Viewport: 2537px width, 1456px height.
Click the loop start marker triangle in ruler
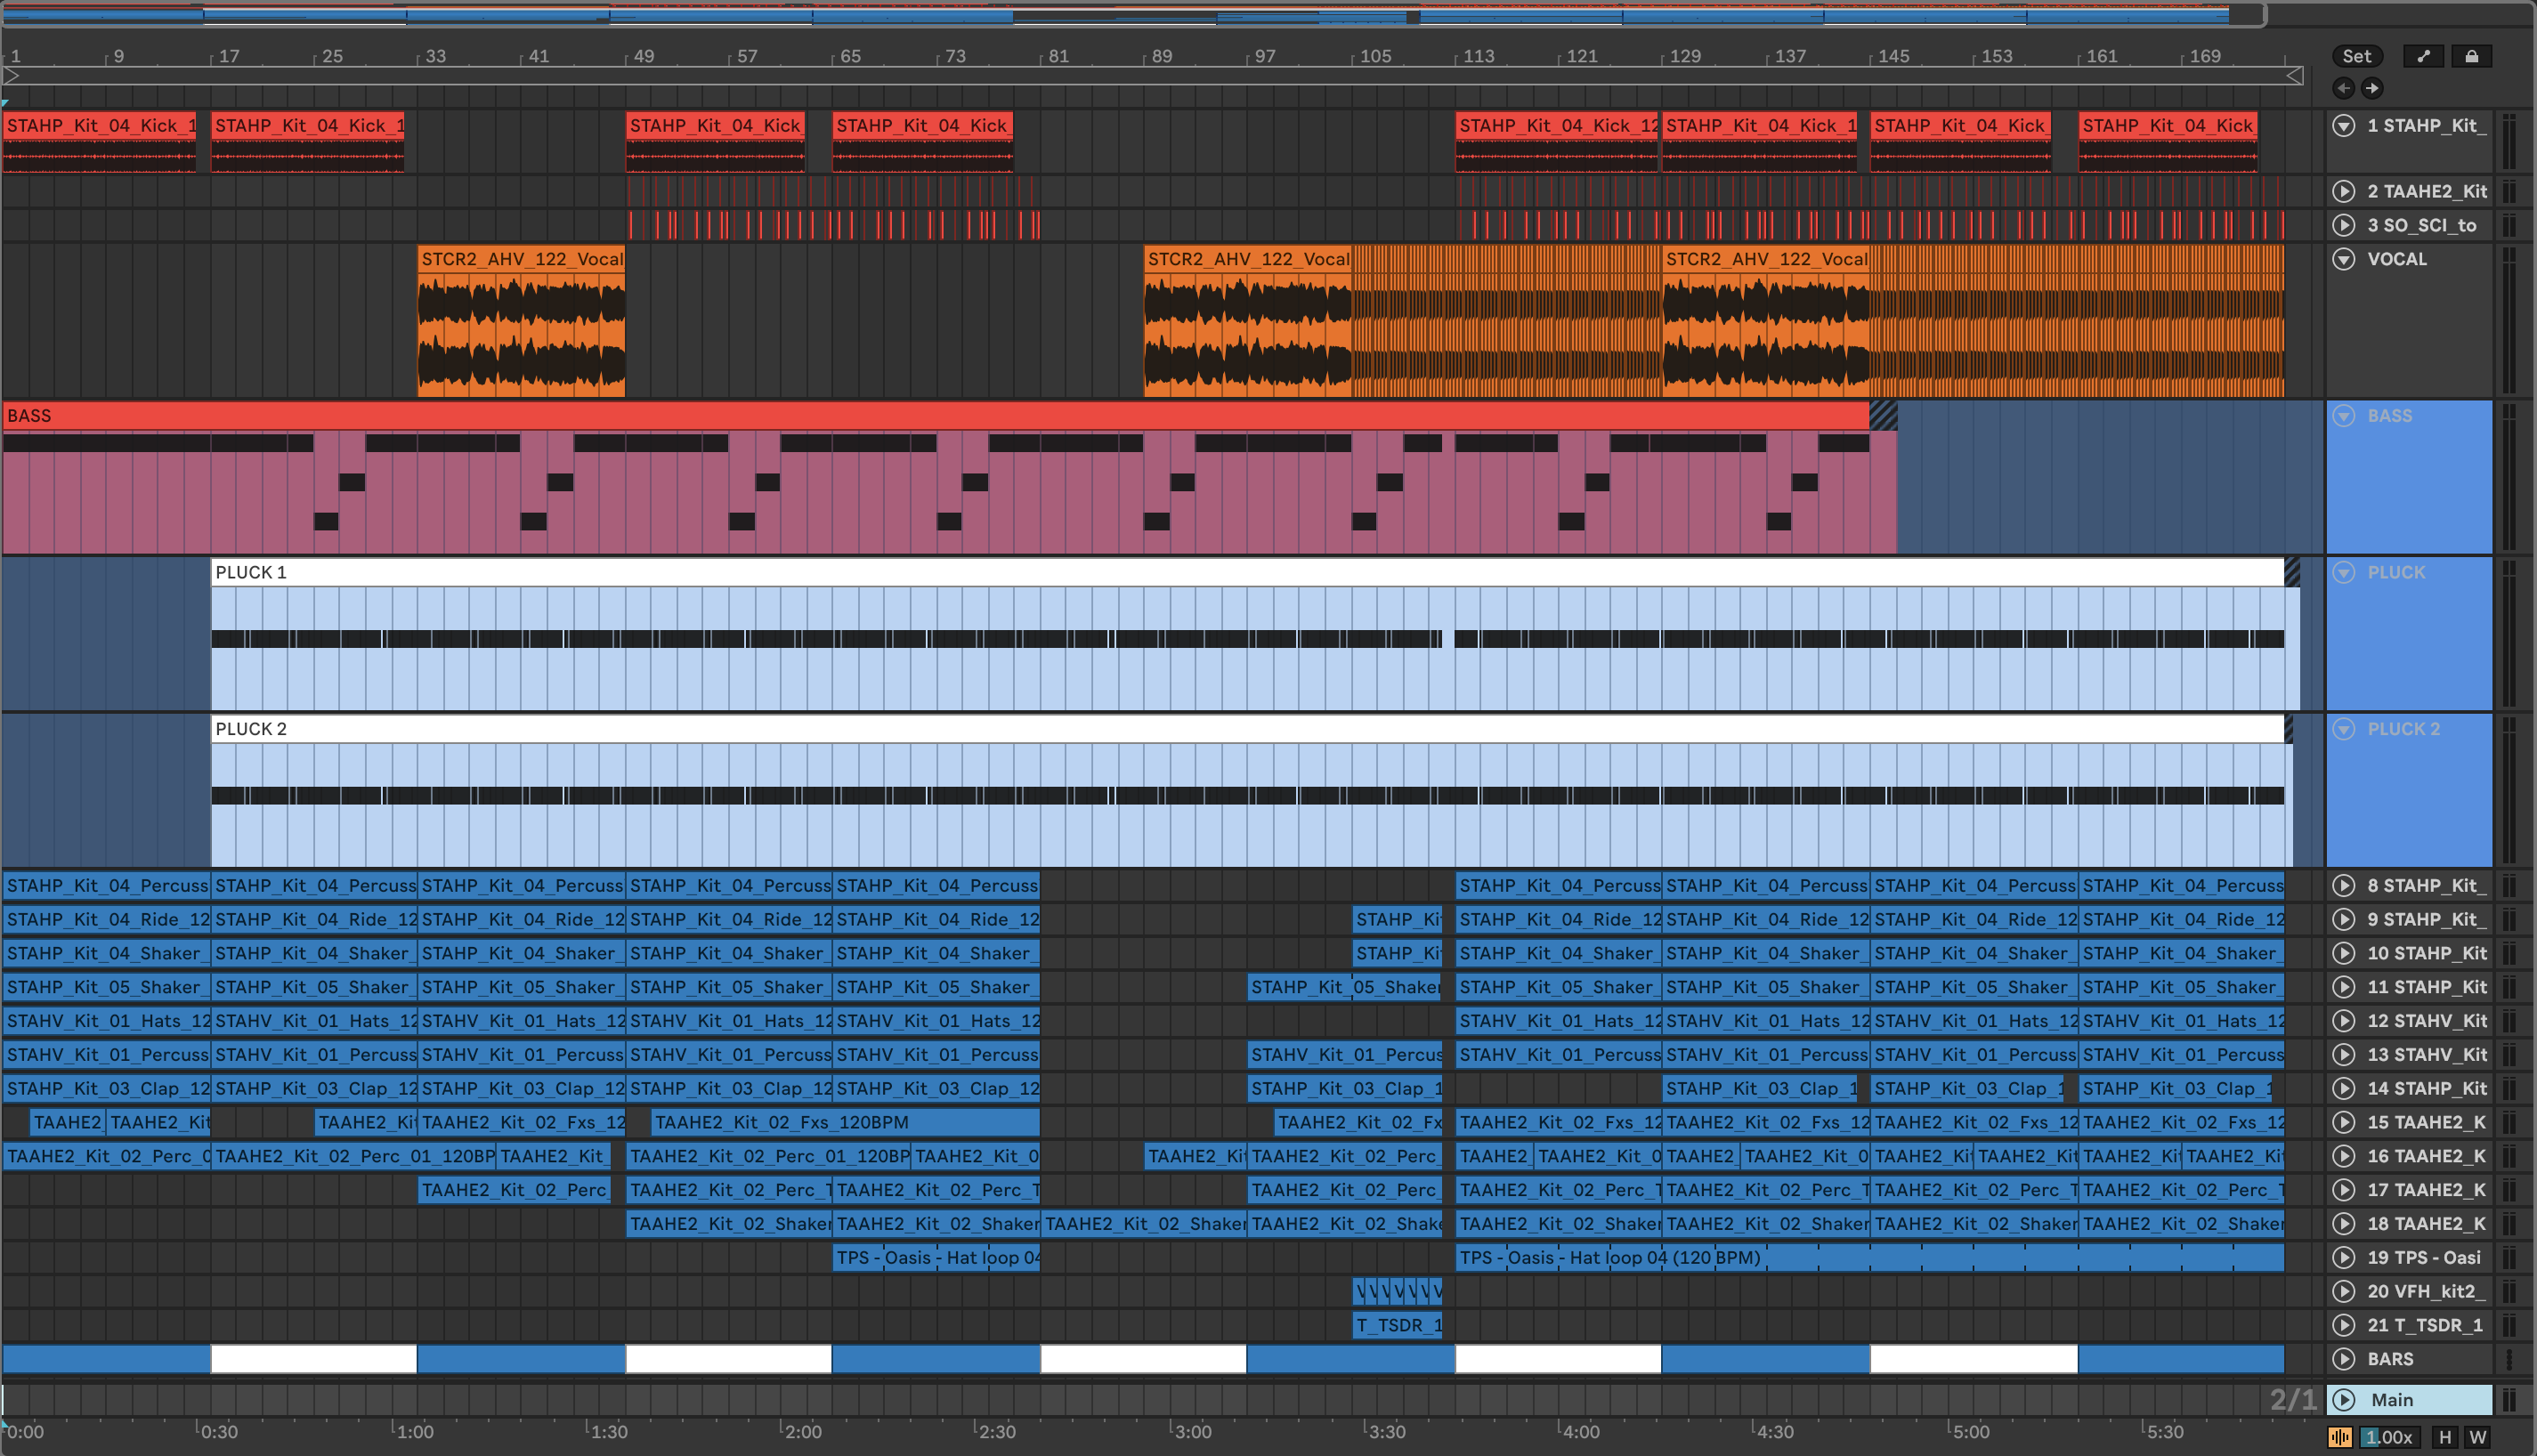(12, 75)
